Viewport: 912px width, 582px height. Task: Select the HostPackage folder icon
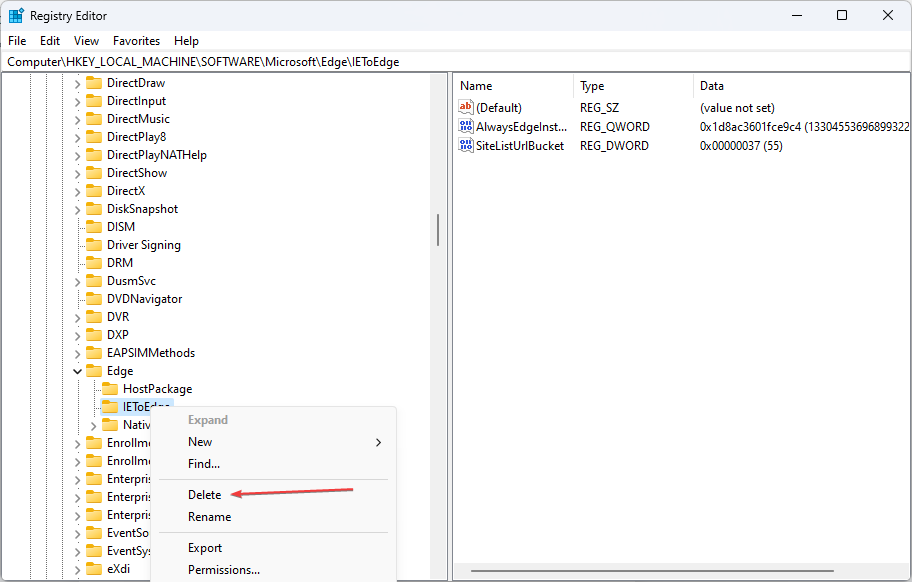point(110,390)
